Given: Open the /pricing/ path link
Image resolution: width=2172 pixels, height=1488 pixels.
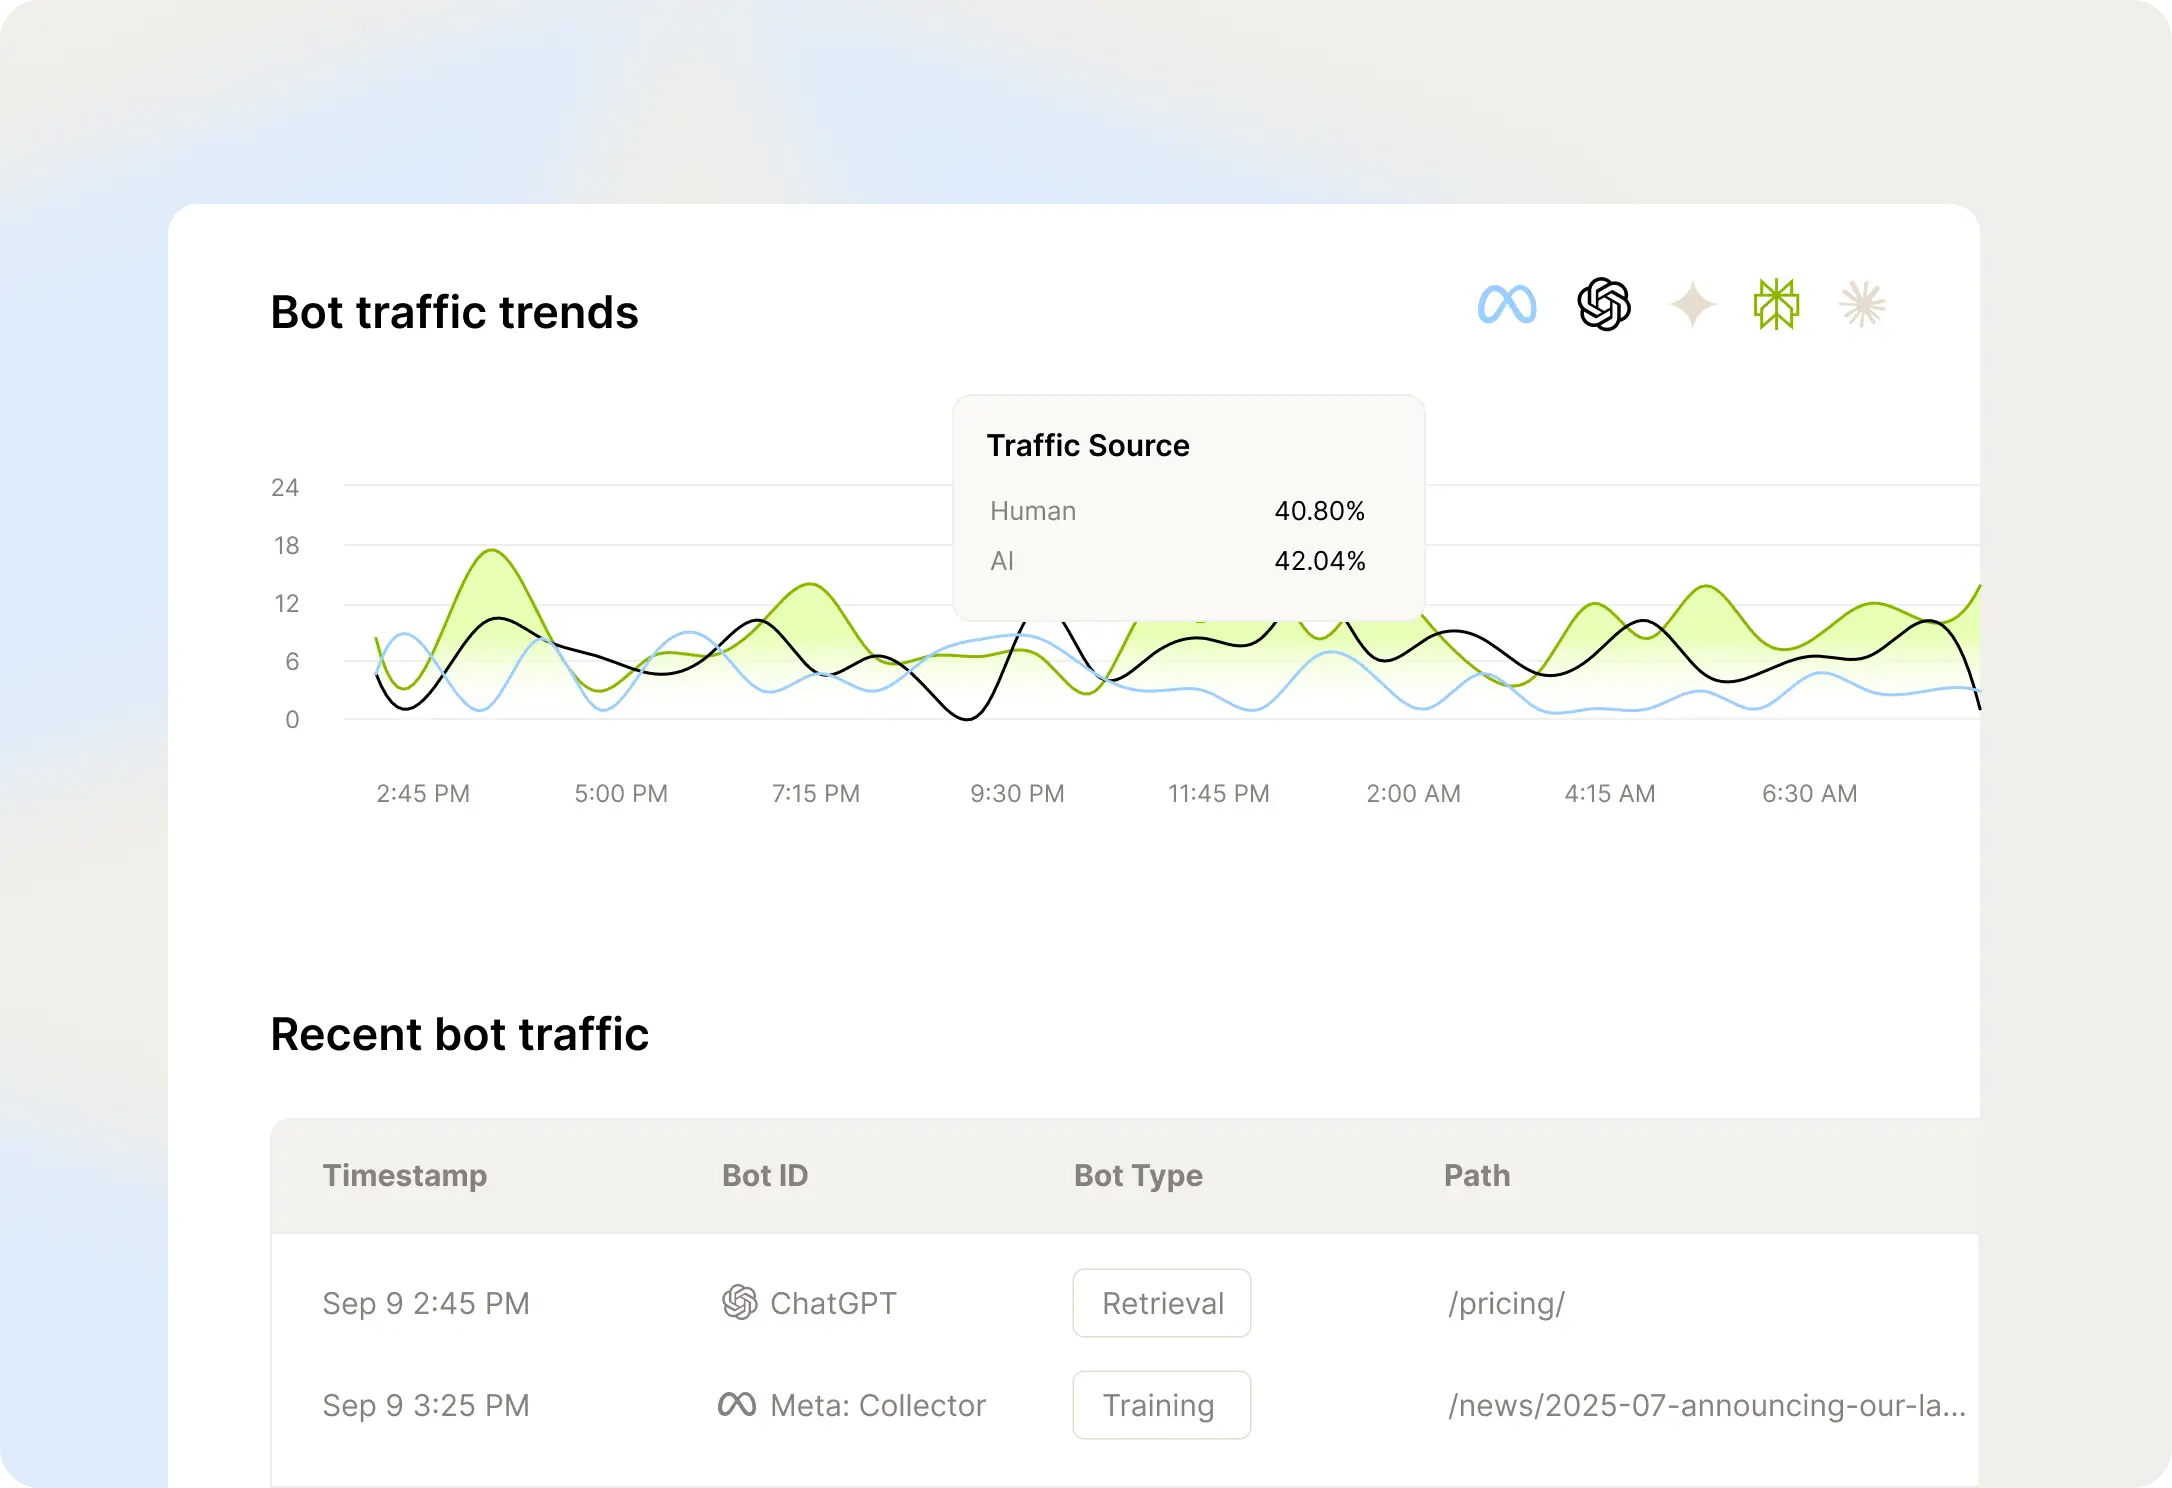Looking at the screenshot, I should pos(1505,1303).
